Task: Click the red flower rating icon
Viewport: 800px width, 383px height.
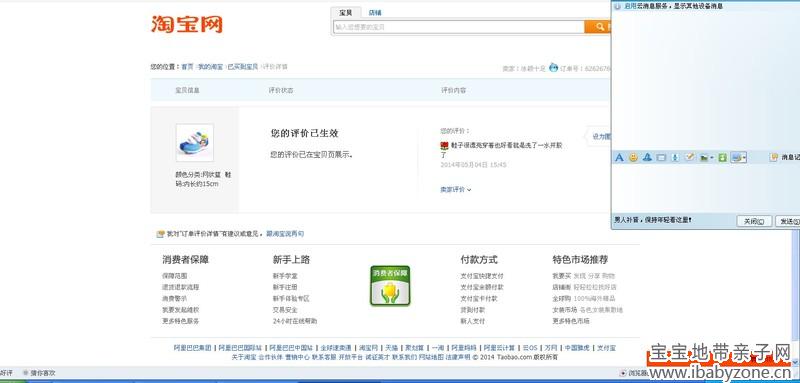Action: [444, 146]
